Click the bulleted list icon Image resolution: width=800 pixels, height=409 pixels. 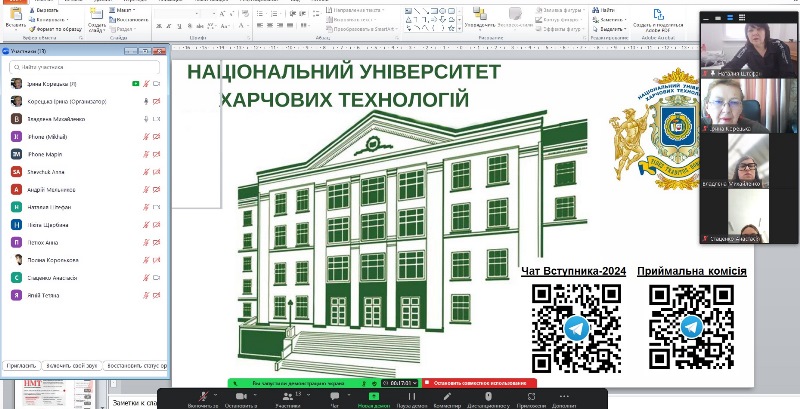pos(261,14)
